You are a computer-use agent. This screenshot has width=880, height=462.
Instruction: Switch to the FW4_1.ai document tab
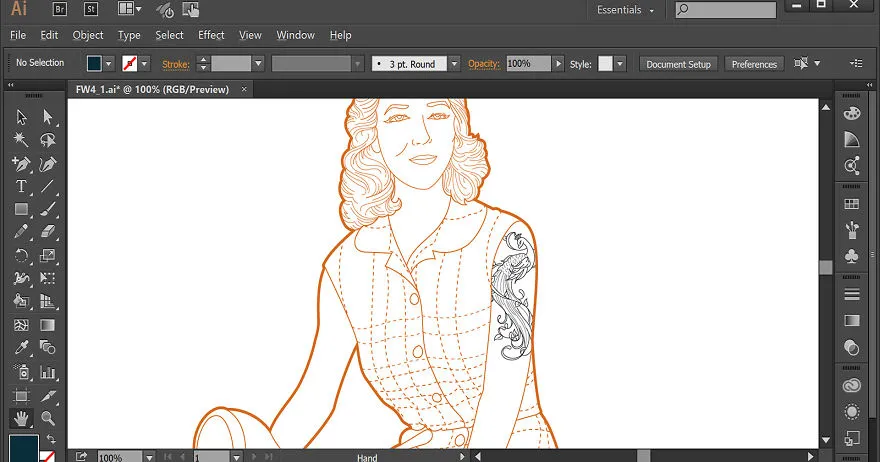pyautogui.click(x=153, y=89)
